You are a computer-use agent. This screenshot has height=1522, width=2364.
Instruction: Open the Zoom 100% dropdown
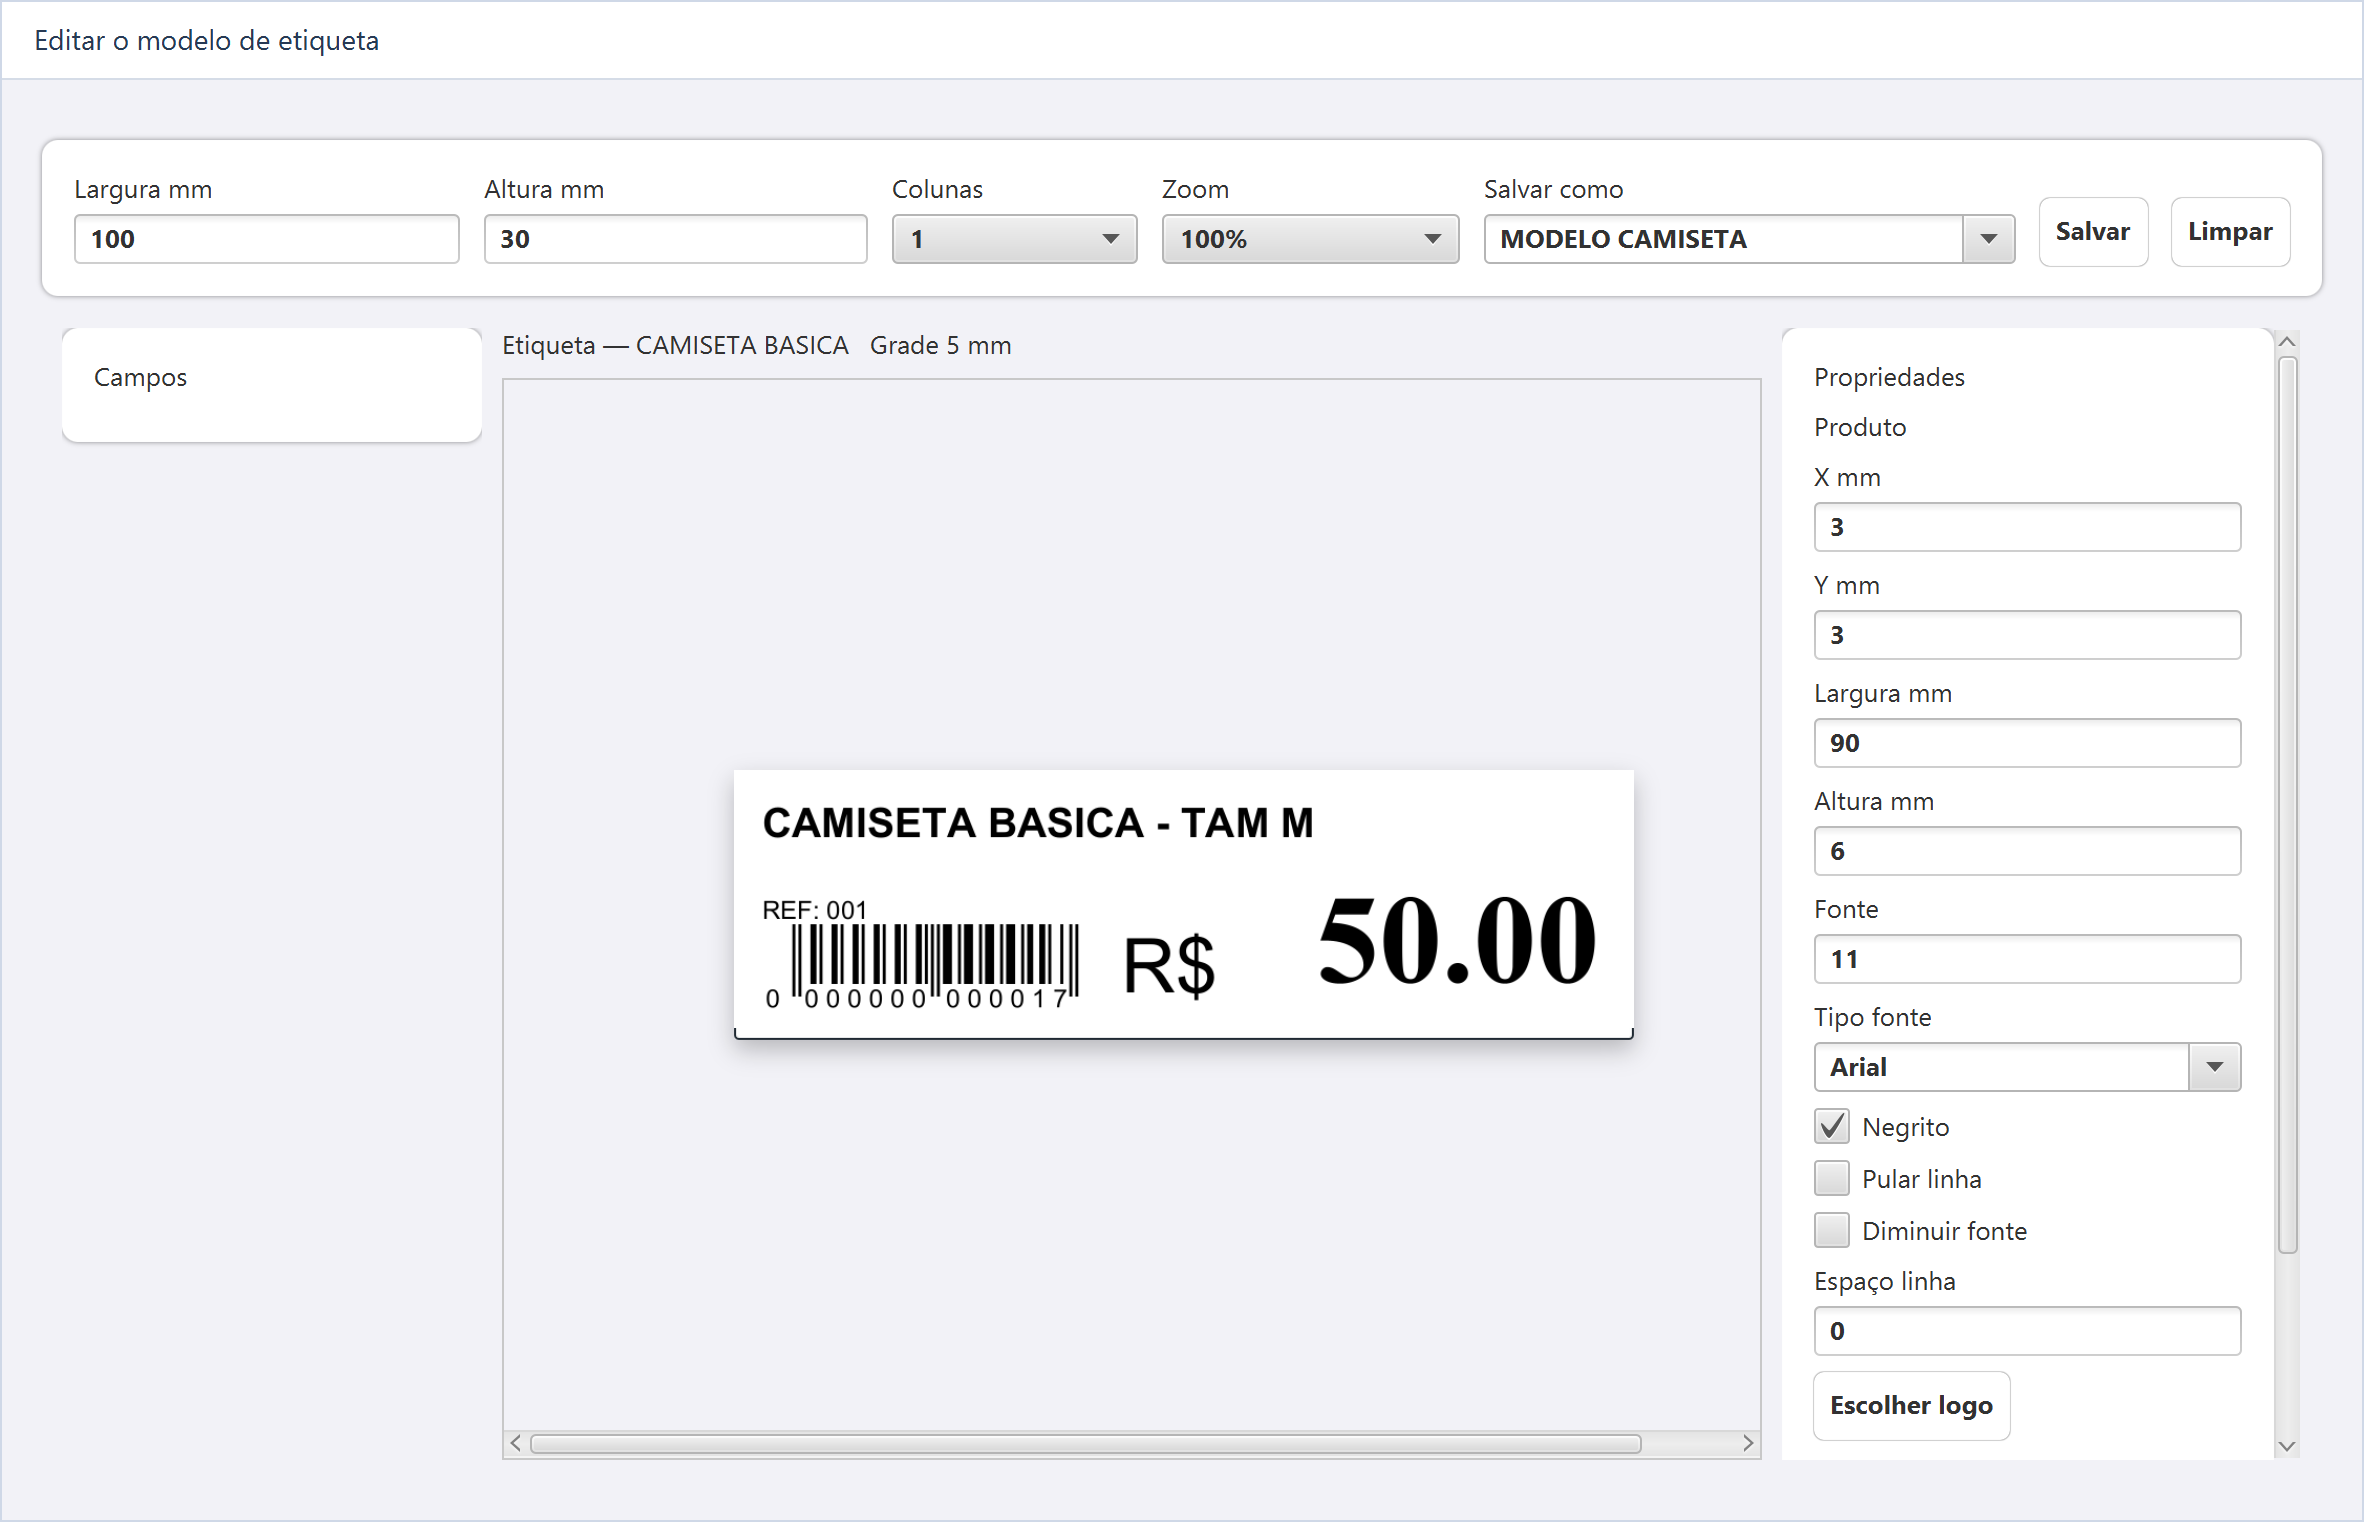click(1310, 239)
